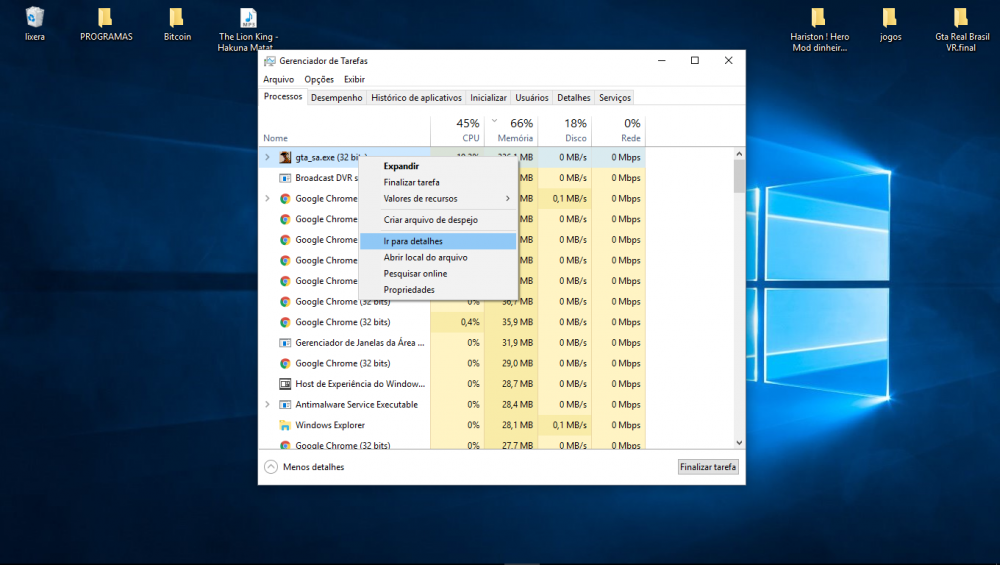The height and width of the screenshot is (565, 1000).
Task: Click the Chrome icon in the 29,0 MB row
Action: click(x=285, y=363)
